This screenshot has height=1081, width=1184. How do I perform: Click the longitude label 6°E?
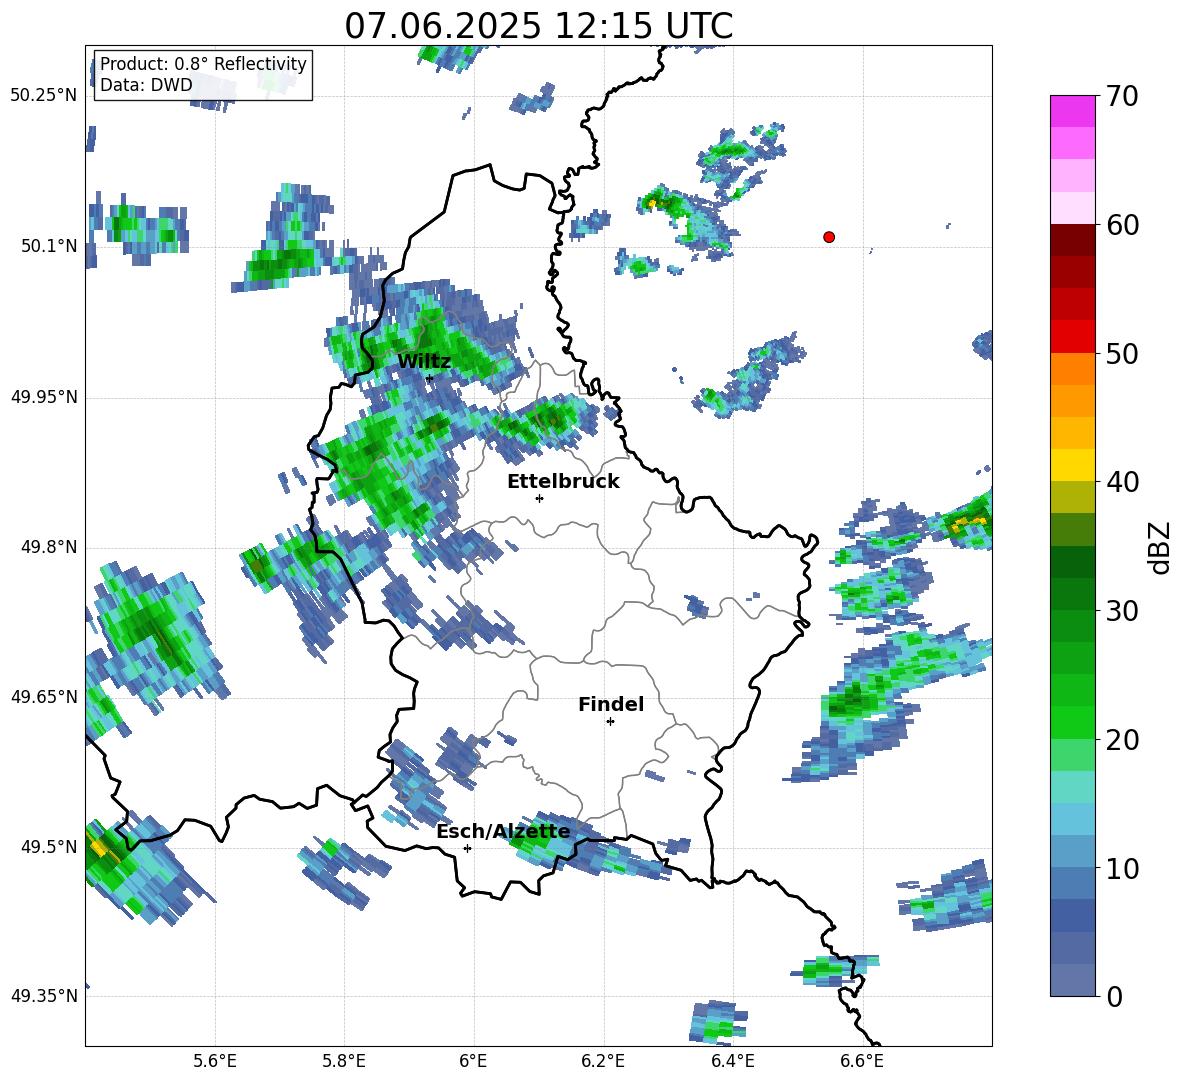pos(473,1062)
